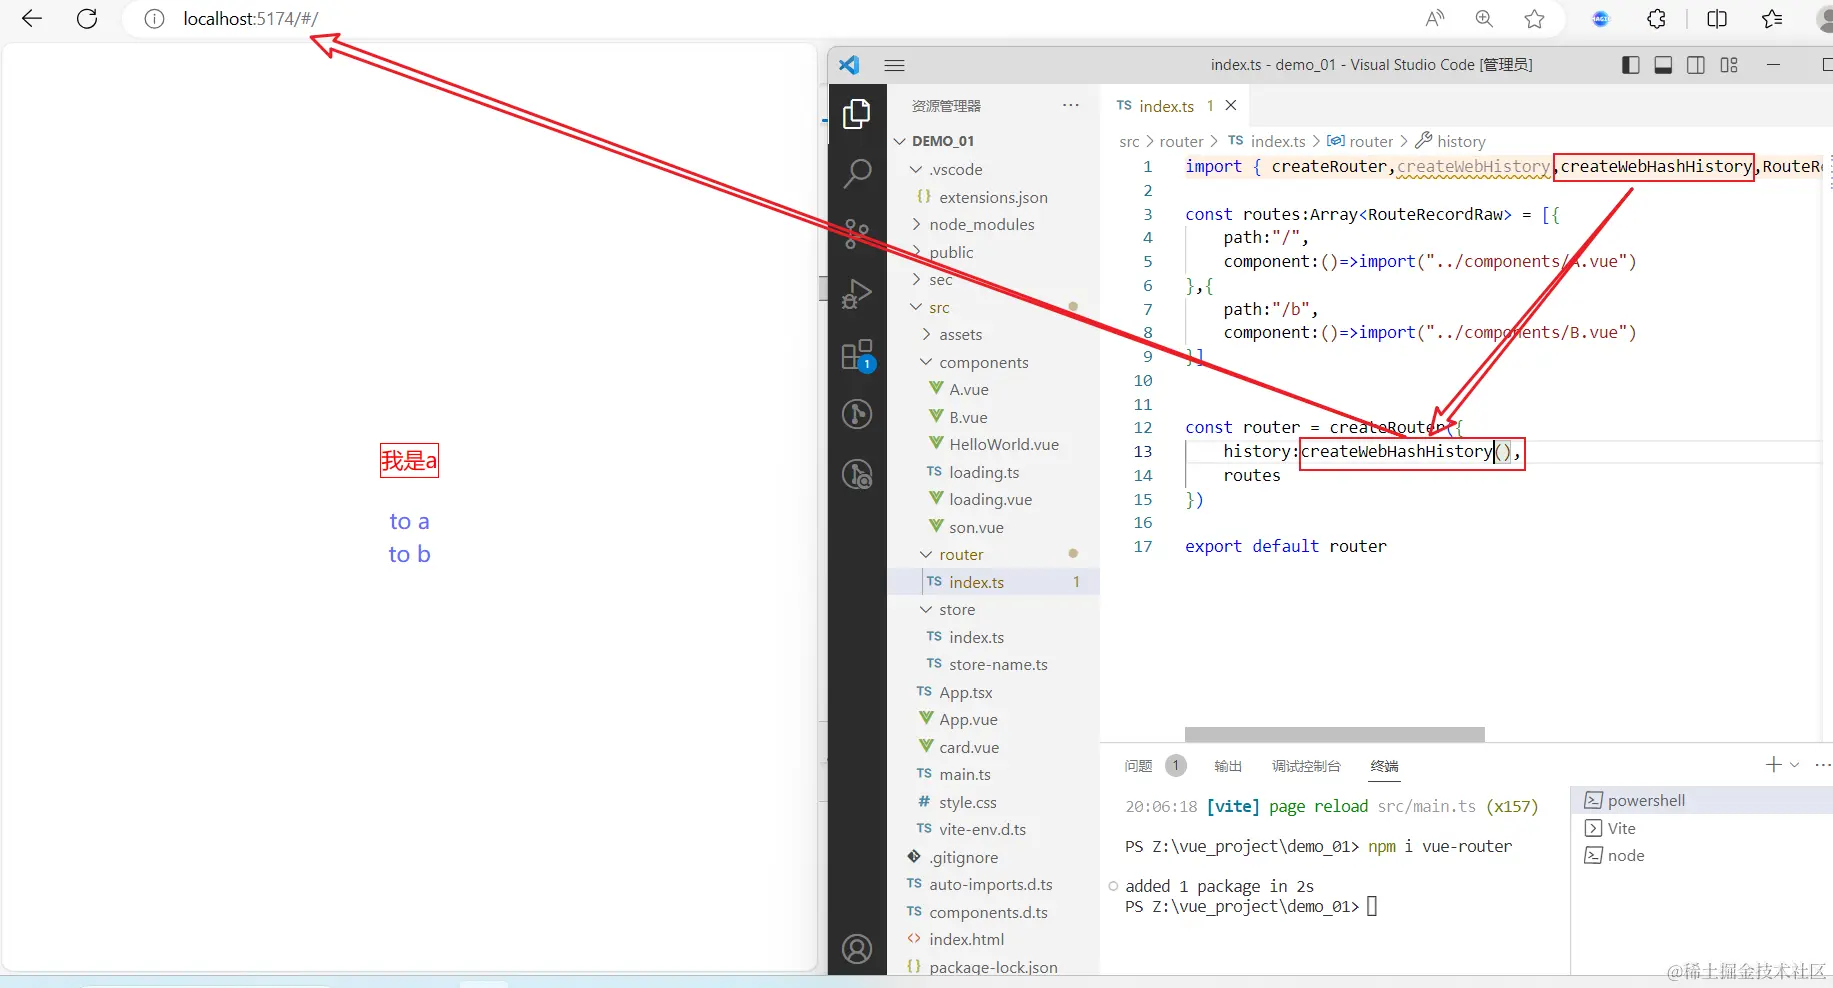The height and width of the screenshot is (988, 1833).
Task: Open Explorer view in VS Code activity bar
Action: tap(857, 115)
